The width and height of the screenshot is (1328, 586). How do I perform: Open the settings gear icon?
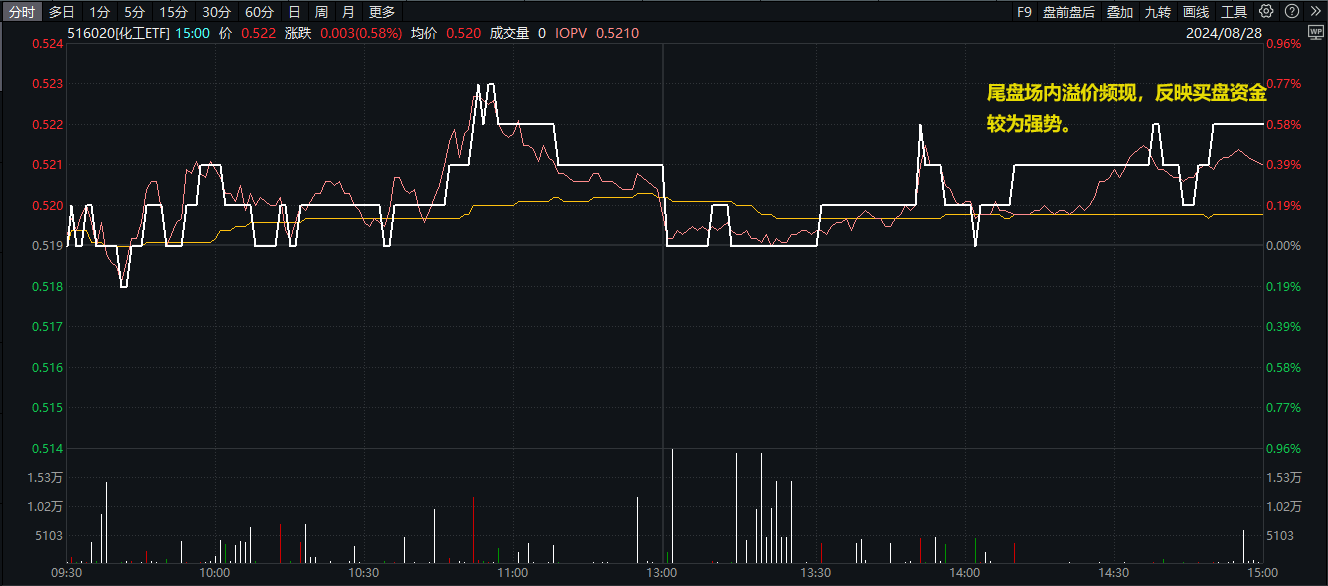click(x=1267, y=12)
